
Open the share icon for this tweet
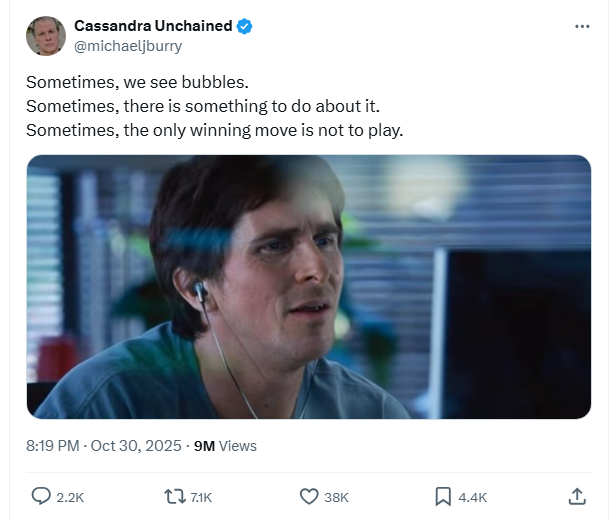click(577, 496)
